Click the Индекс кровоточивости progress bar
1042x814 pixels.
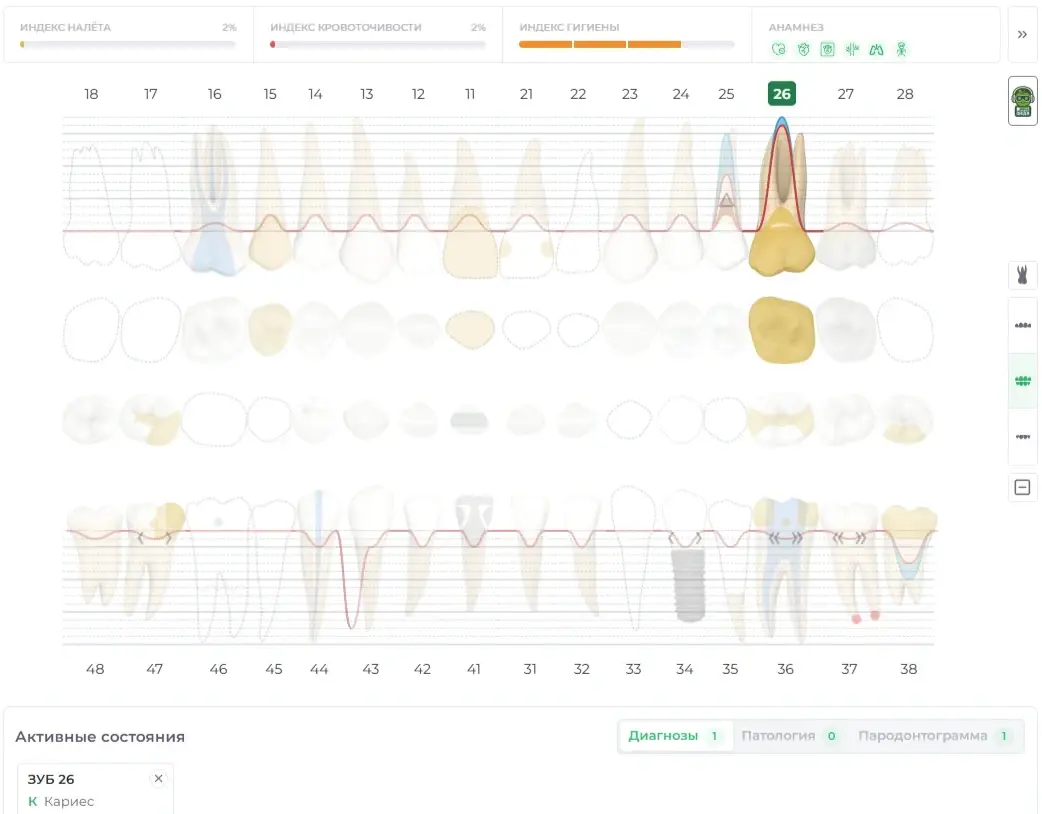(377, 45)
